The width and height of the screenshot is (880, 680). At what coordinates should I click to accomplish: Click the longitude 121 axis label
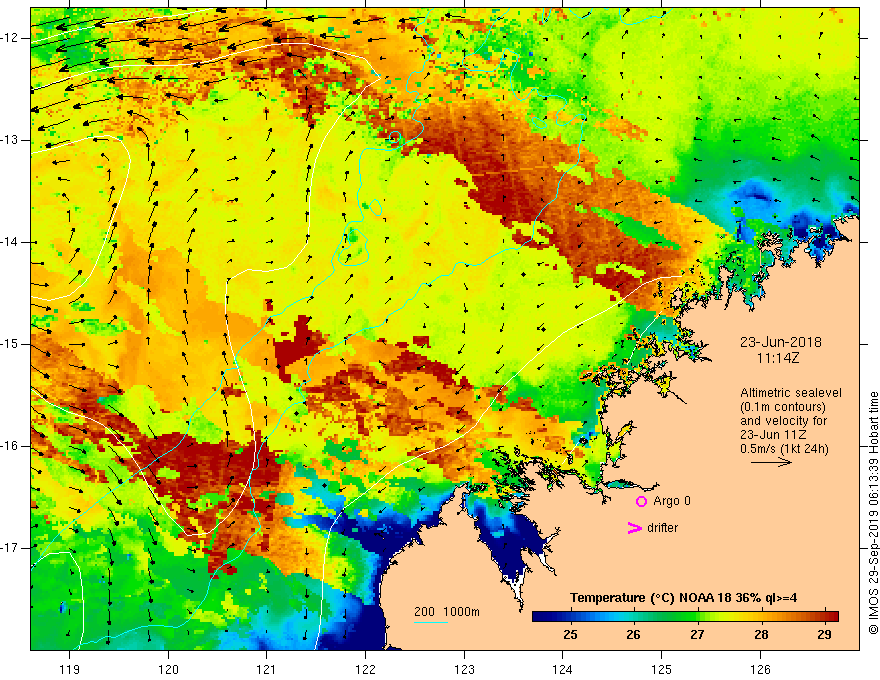[267, 669]
